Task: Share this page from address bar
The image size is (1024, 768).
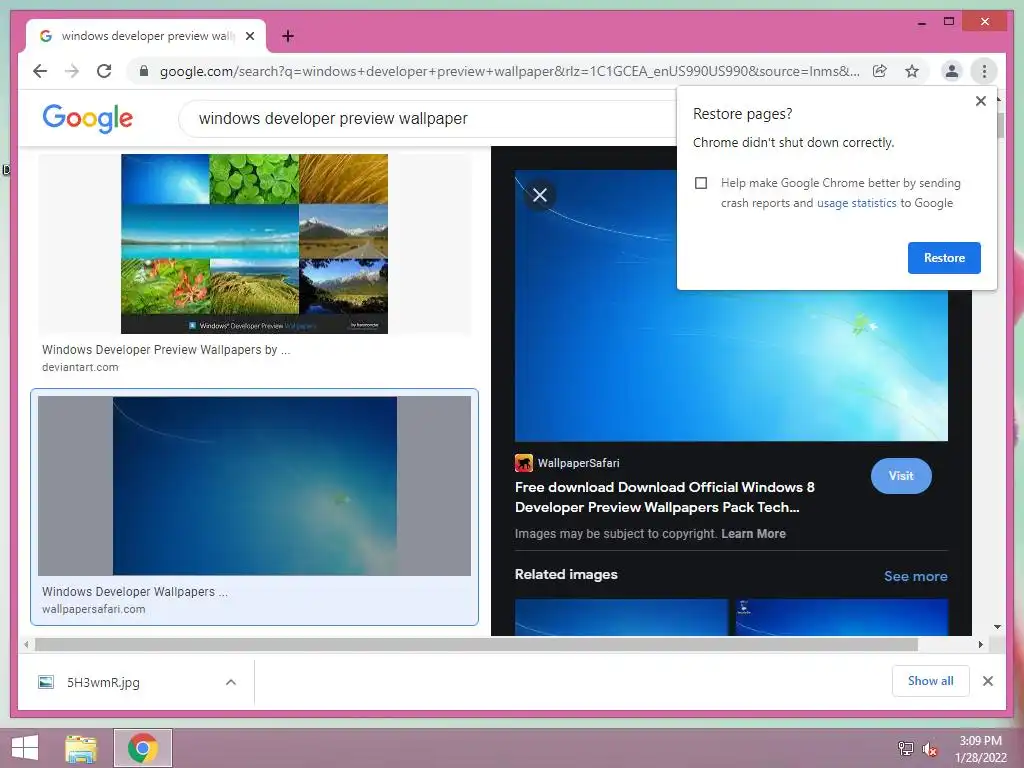Action: 880,71
